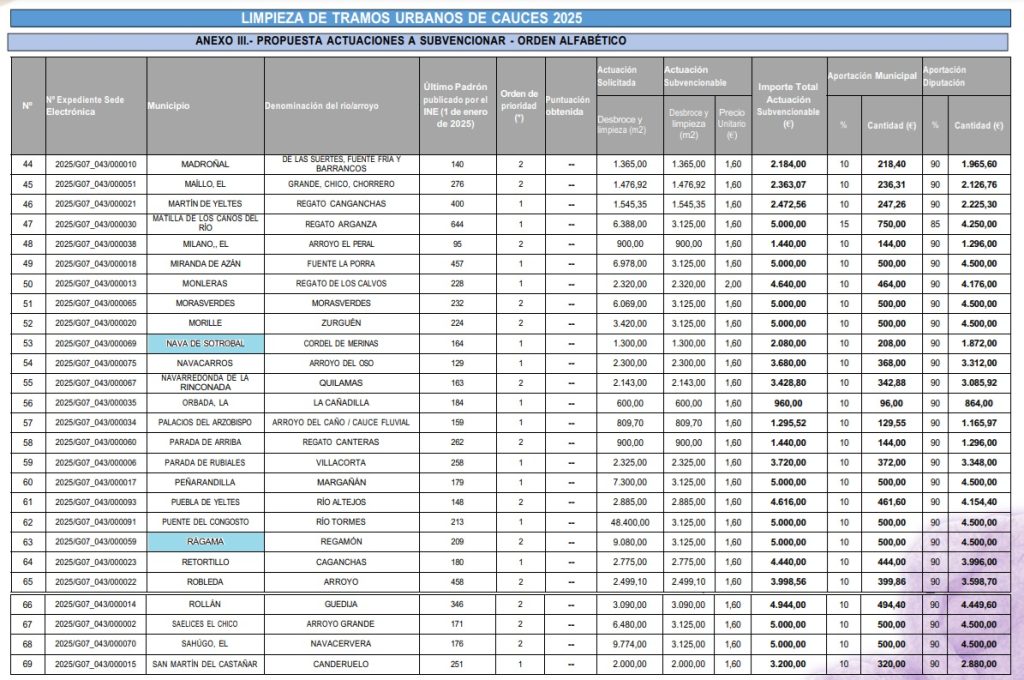Click the REGAMÓN river cell
This screenshot has width=1024, height=680.
(x=341, y=542)
